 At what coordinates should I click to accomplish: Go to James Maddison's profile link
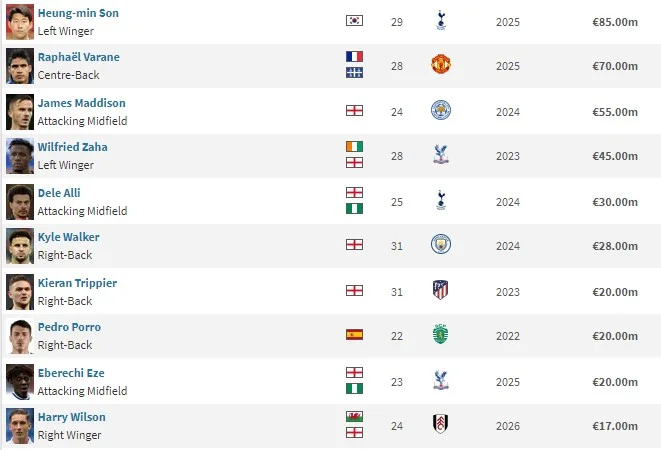(81, 103)
